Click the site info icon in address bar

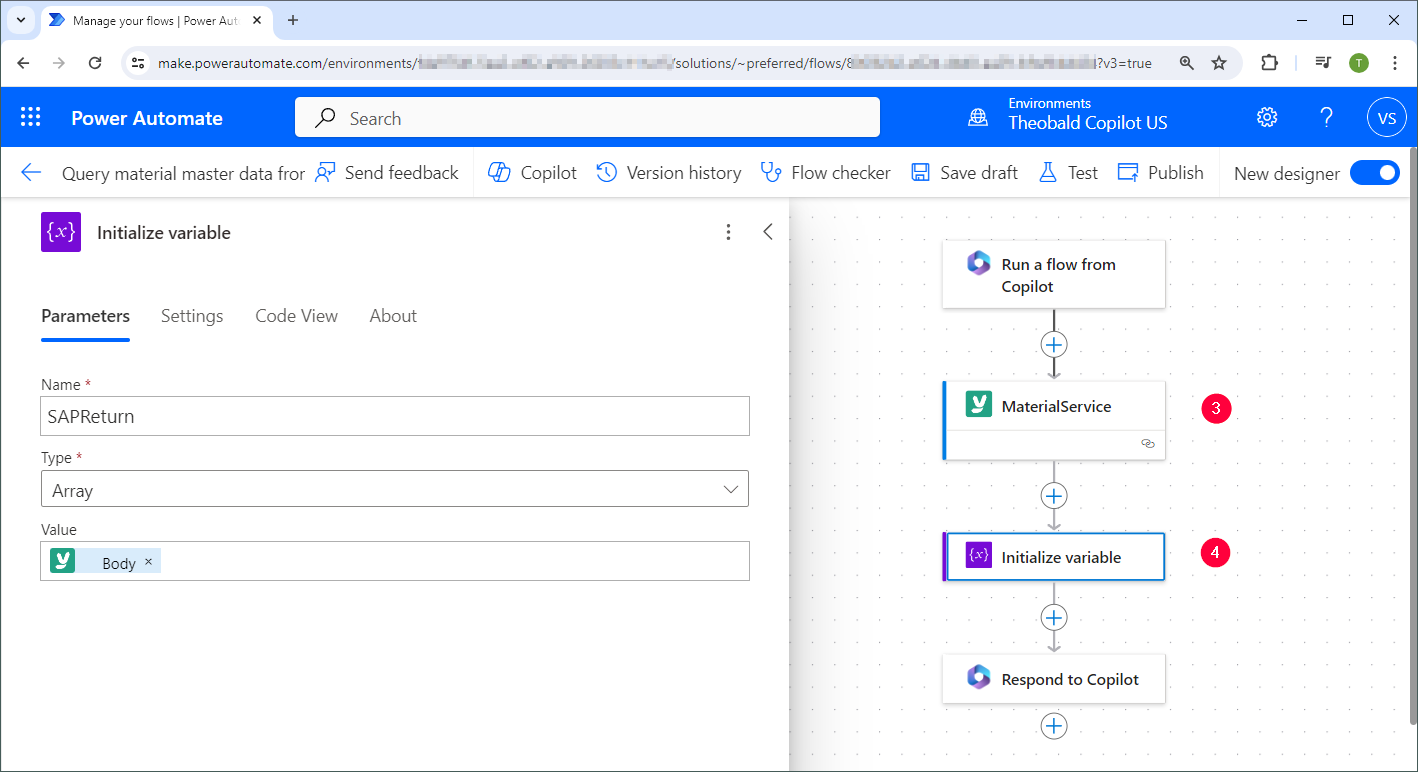click(x=139, y=63)
